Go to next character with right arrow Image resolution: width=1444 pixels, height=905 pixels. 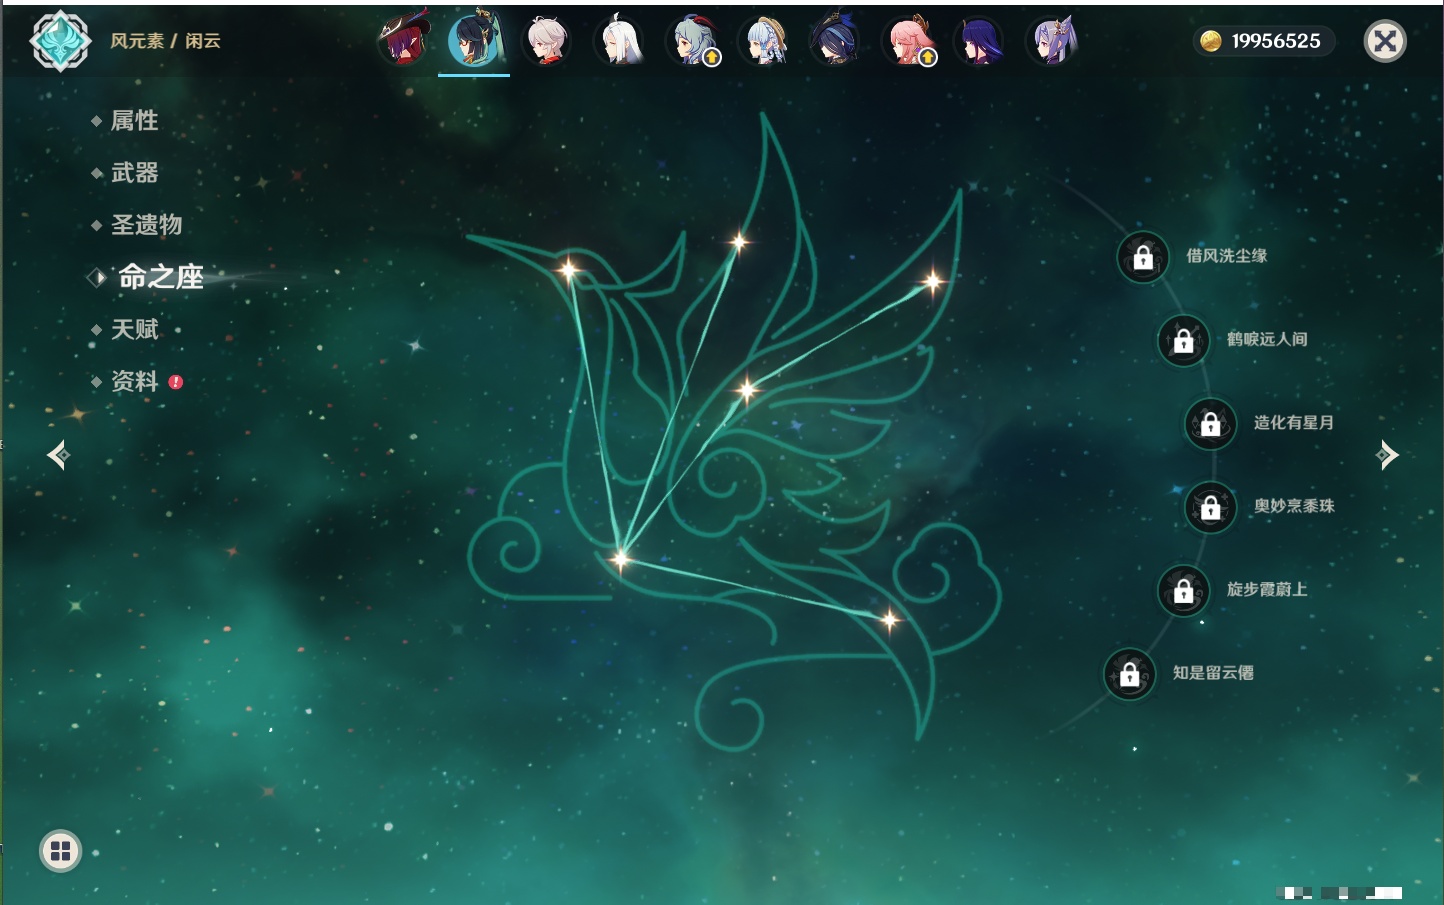coord(1387,455)
